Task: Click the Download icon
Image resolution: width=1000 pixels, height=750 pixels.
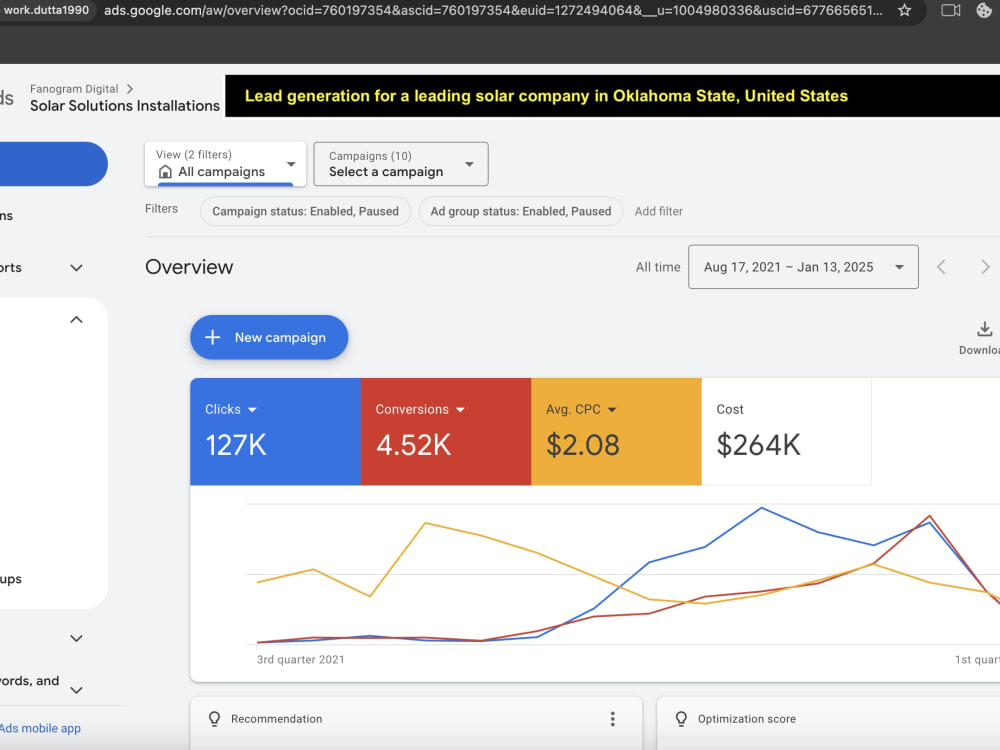Action: coord(984,329)
